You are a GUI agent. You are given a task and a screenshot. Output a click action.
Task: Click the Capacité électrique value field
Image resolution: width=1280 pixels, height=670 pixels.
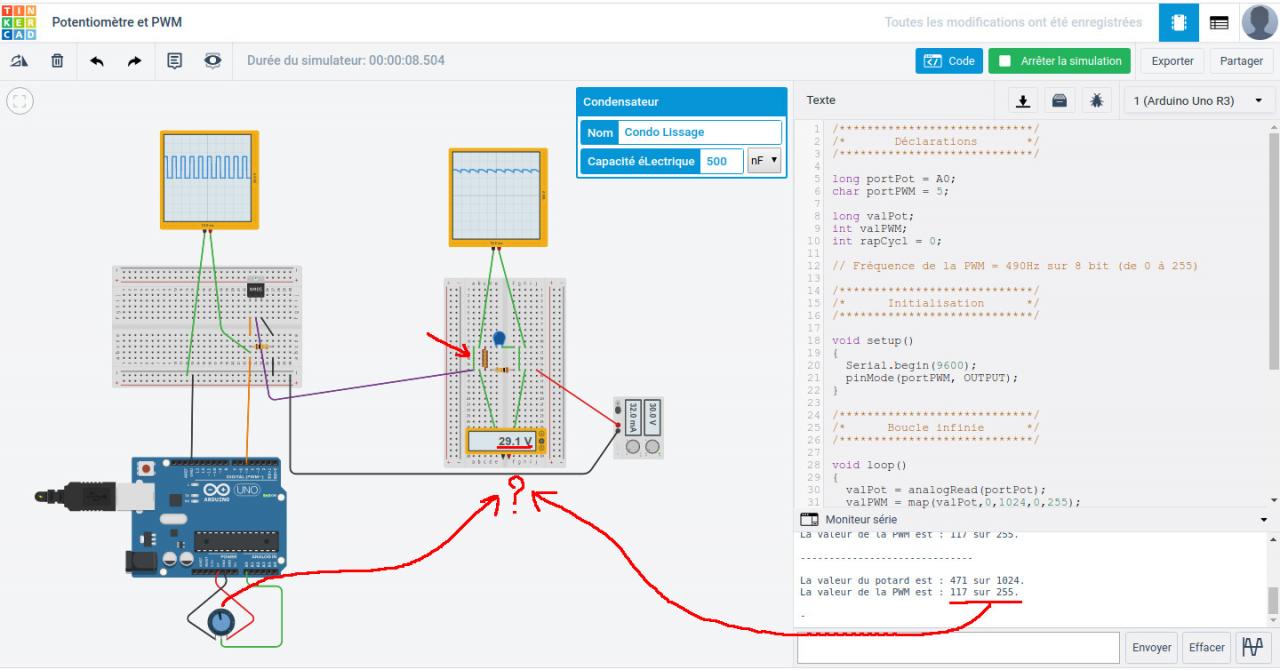[x=721, y=161]
